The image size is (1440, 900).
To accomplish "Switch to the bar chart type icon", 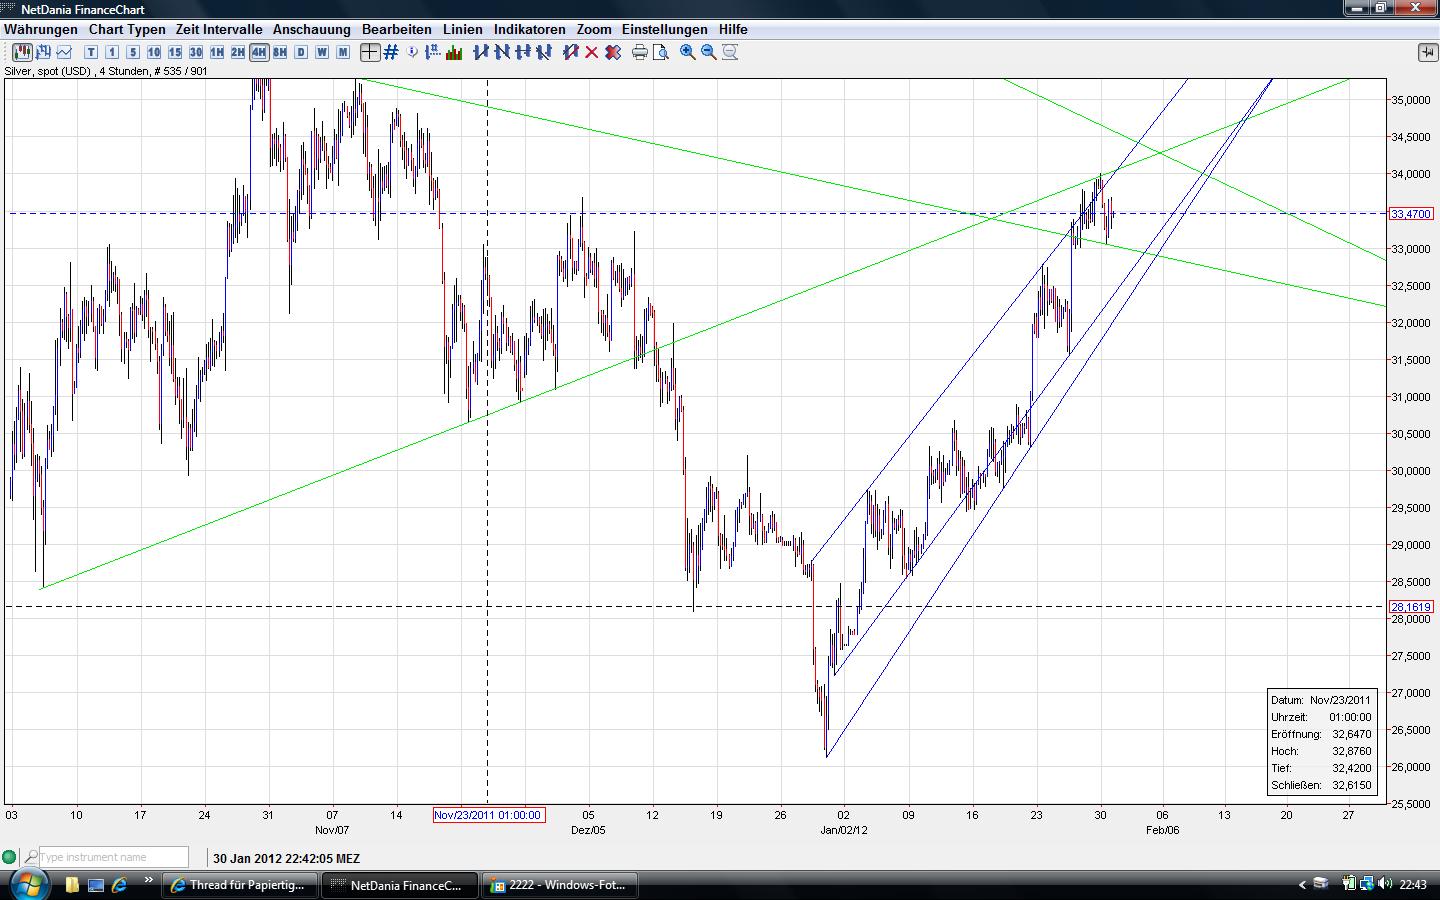I will point(44,52).
